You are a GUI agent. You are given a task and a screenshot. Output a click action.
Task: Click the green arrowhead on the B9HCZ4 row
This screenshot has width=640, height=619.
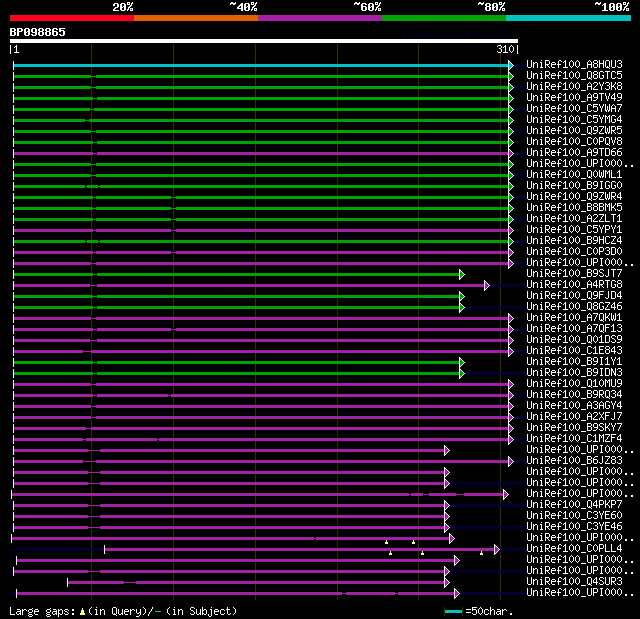(511, 242)
